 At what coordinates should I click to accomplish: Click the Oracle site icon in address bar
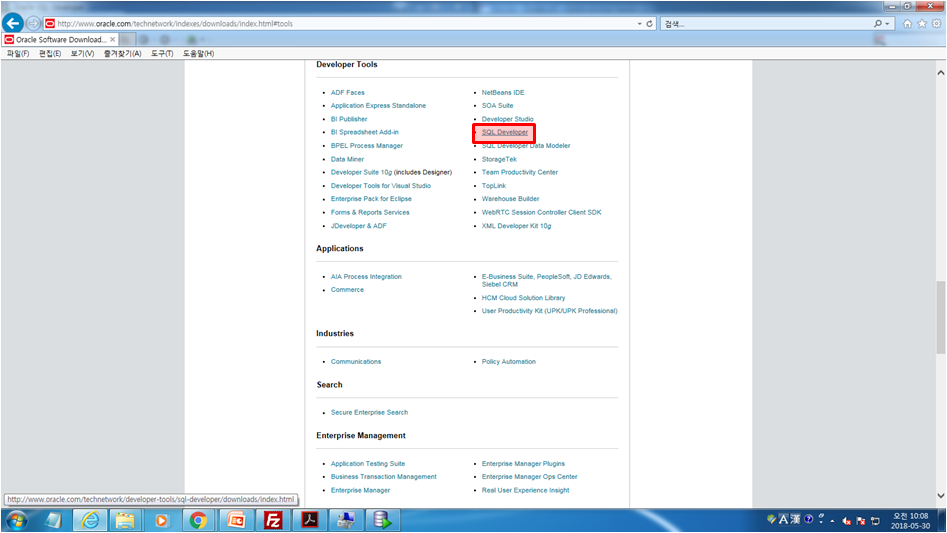tap(50, 24)
